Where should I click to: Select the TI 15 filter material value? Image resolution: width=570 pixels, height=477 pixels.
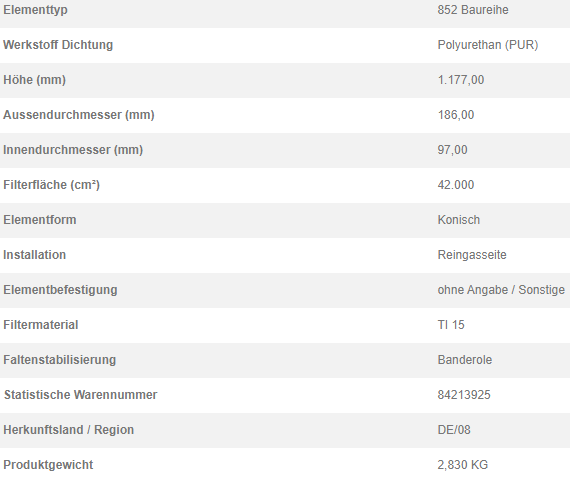point(451,325)
